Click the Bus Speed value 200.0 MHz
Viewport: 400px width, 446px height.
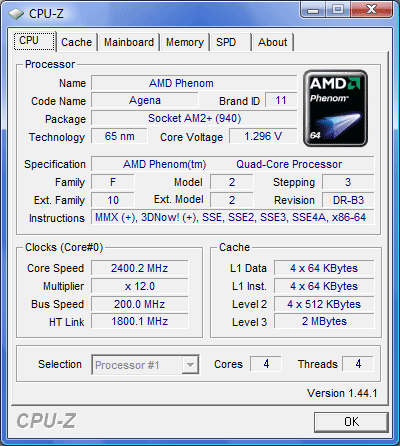[x=140, y=304]
